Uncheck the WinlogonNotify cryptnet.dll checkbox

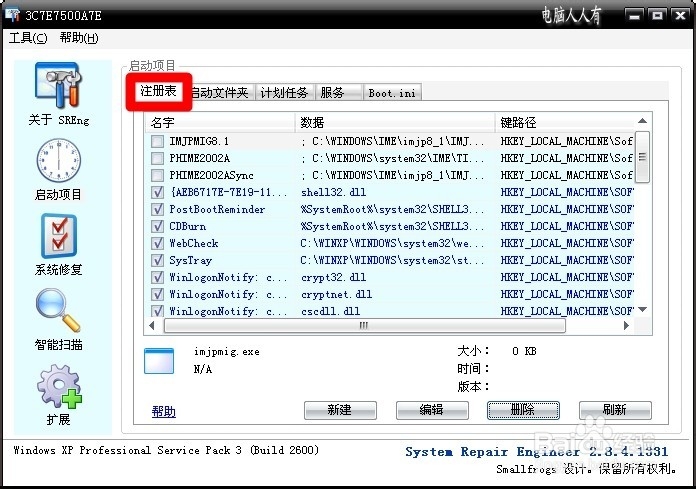(x=157, y=294)
